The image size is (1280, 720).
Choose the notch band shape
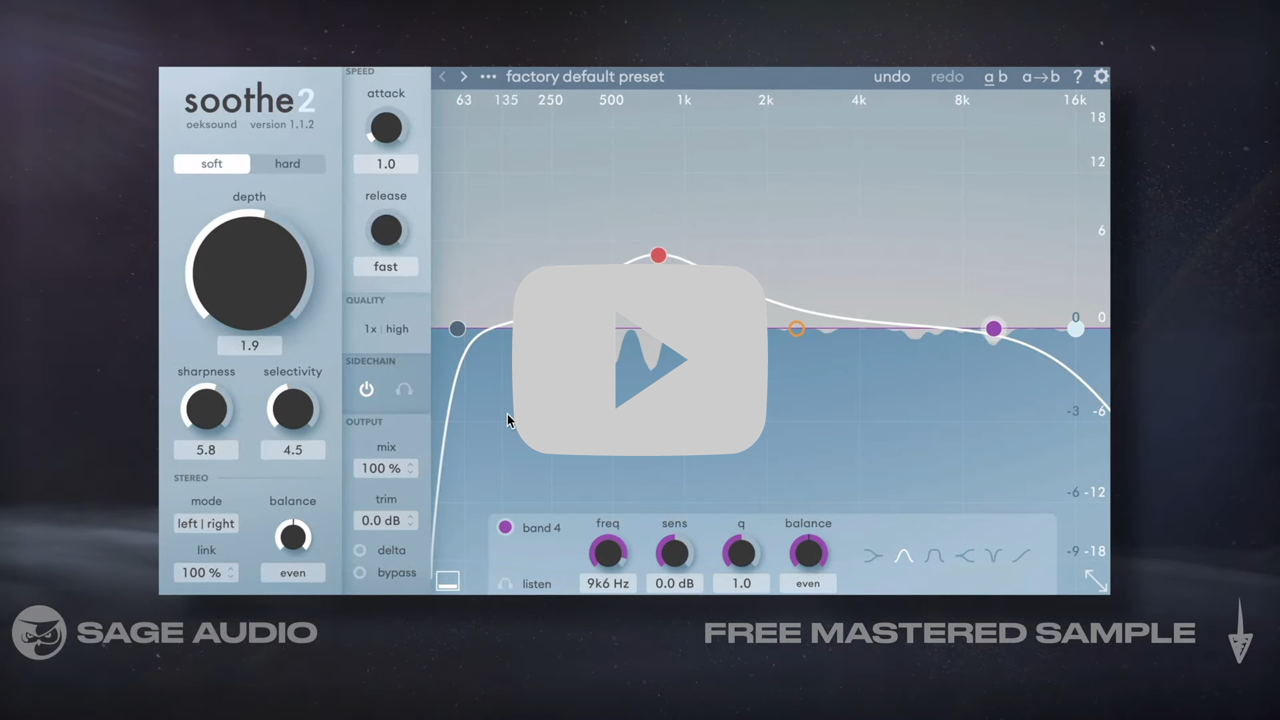click(993, 555)
